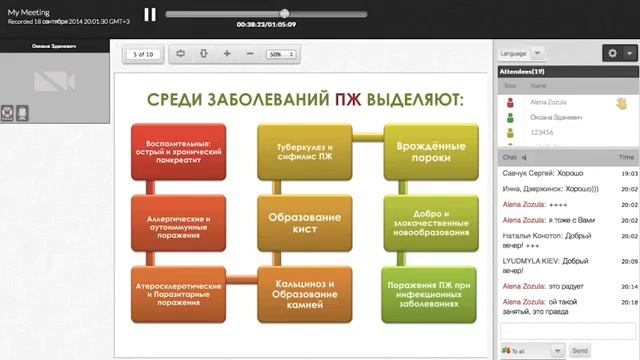Click the 'My Meeting' title text
The image size is (640, 360).
click(29, 12)
